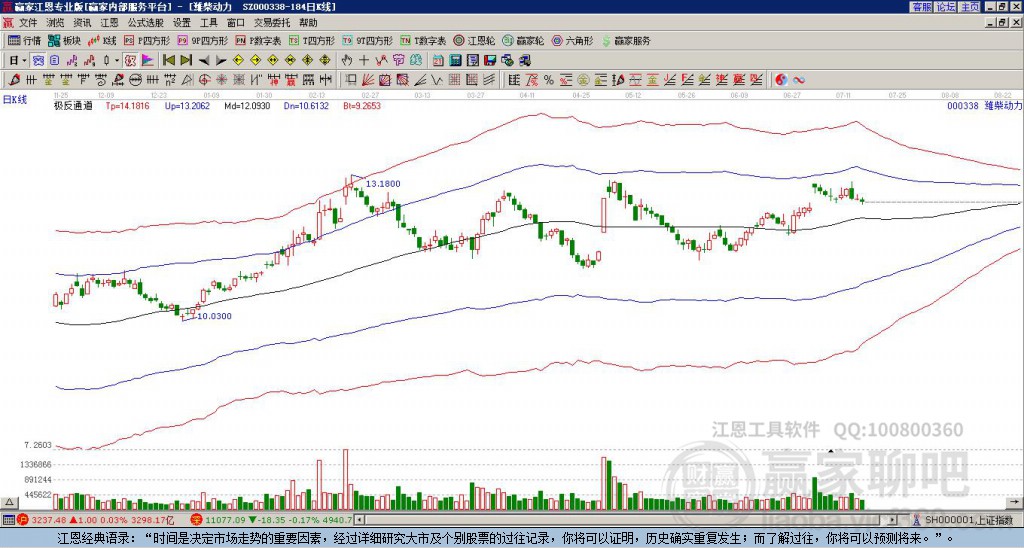1024x548 pixels.
Task: Click the 板块 sector button
Action: pyautogui.click(x=64, y=40)
